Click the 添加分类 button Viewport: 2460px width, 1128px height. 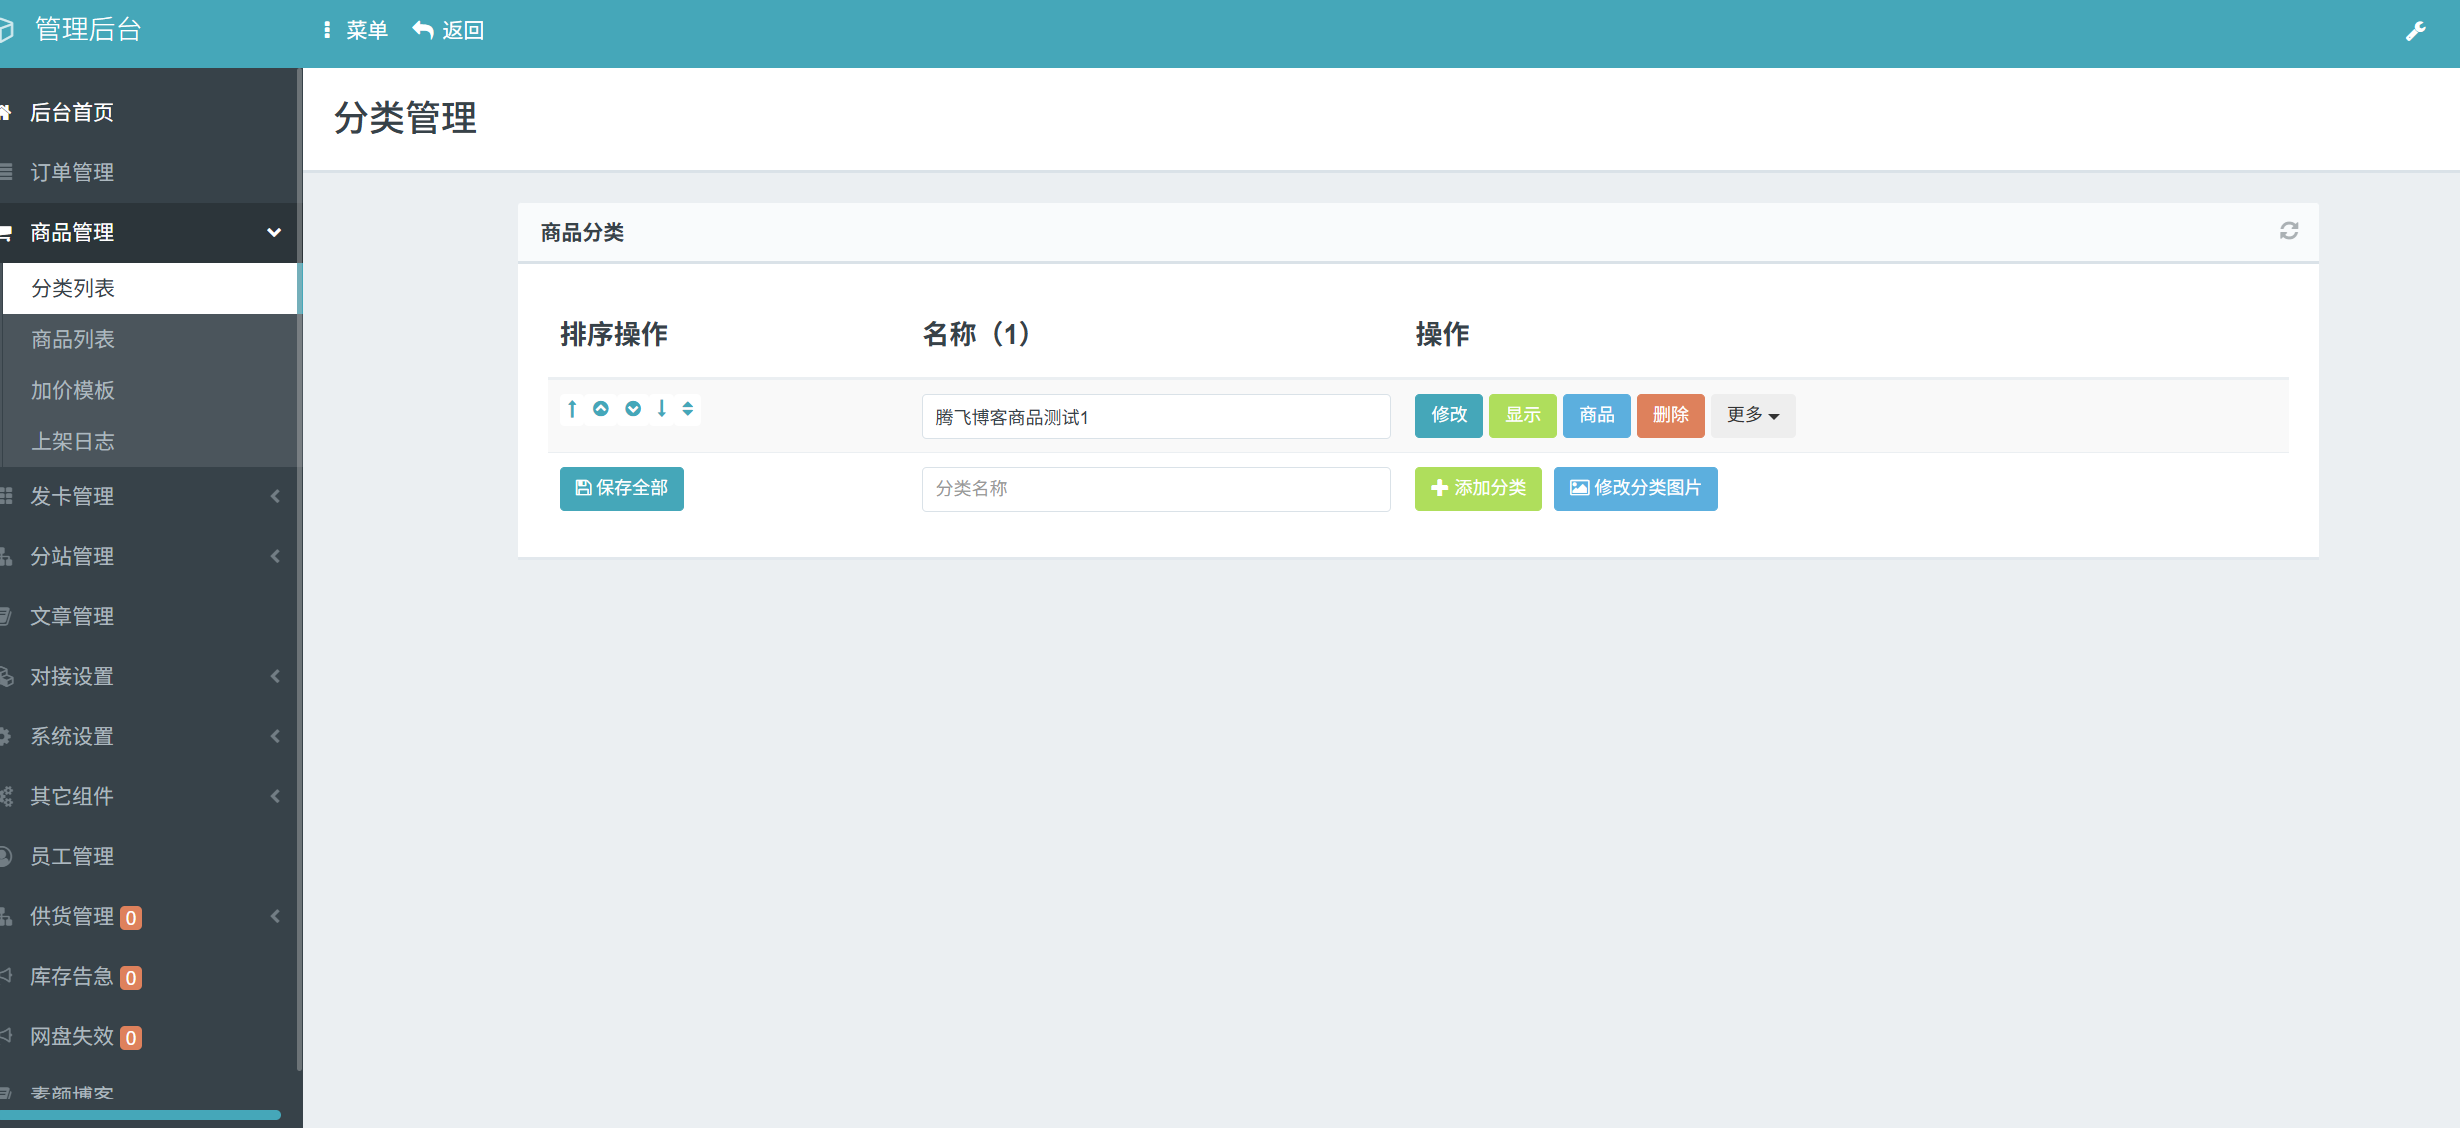click(x=1477, y=488)
